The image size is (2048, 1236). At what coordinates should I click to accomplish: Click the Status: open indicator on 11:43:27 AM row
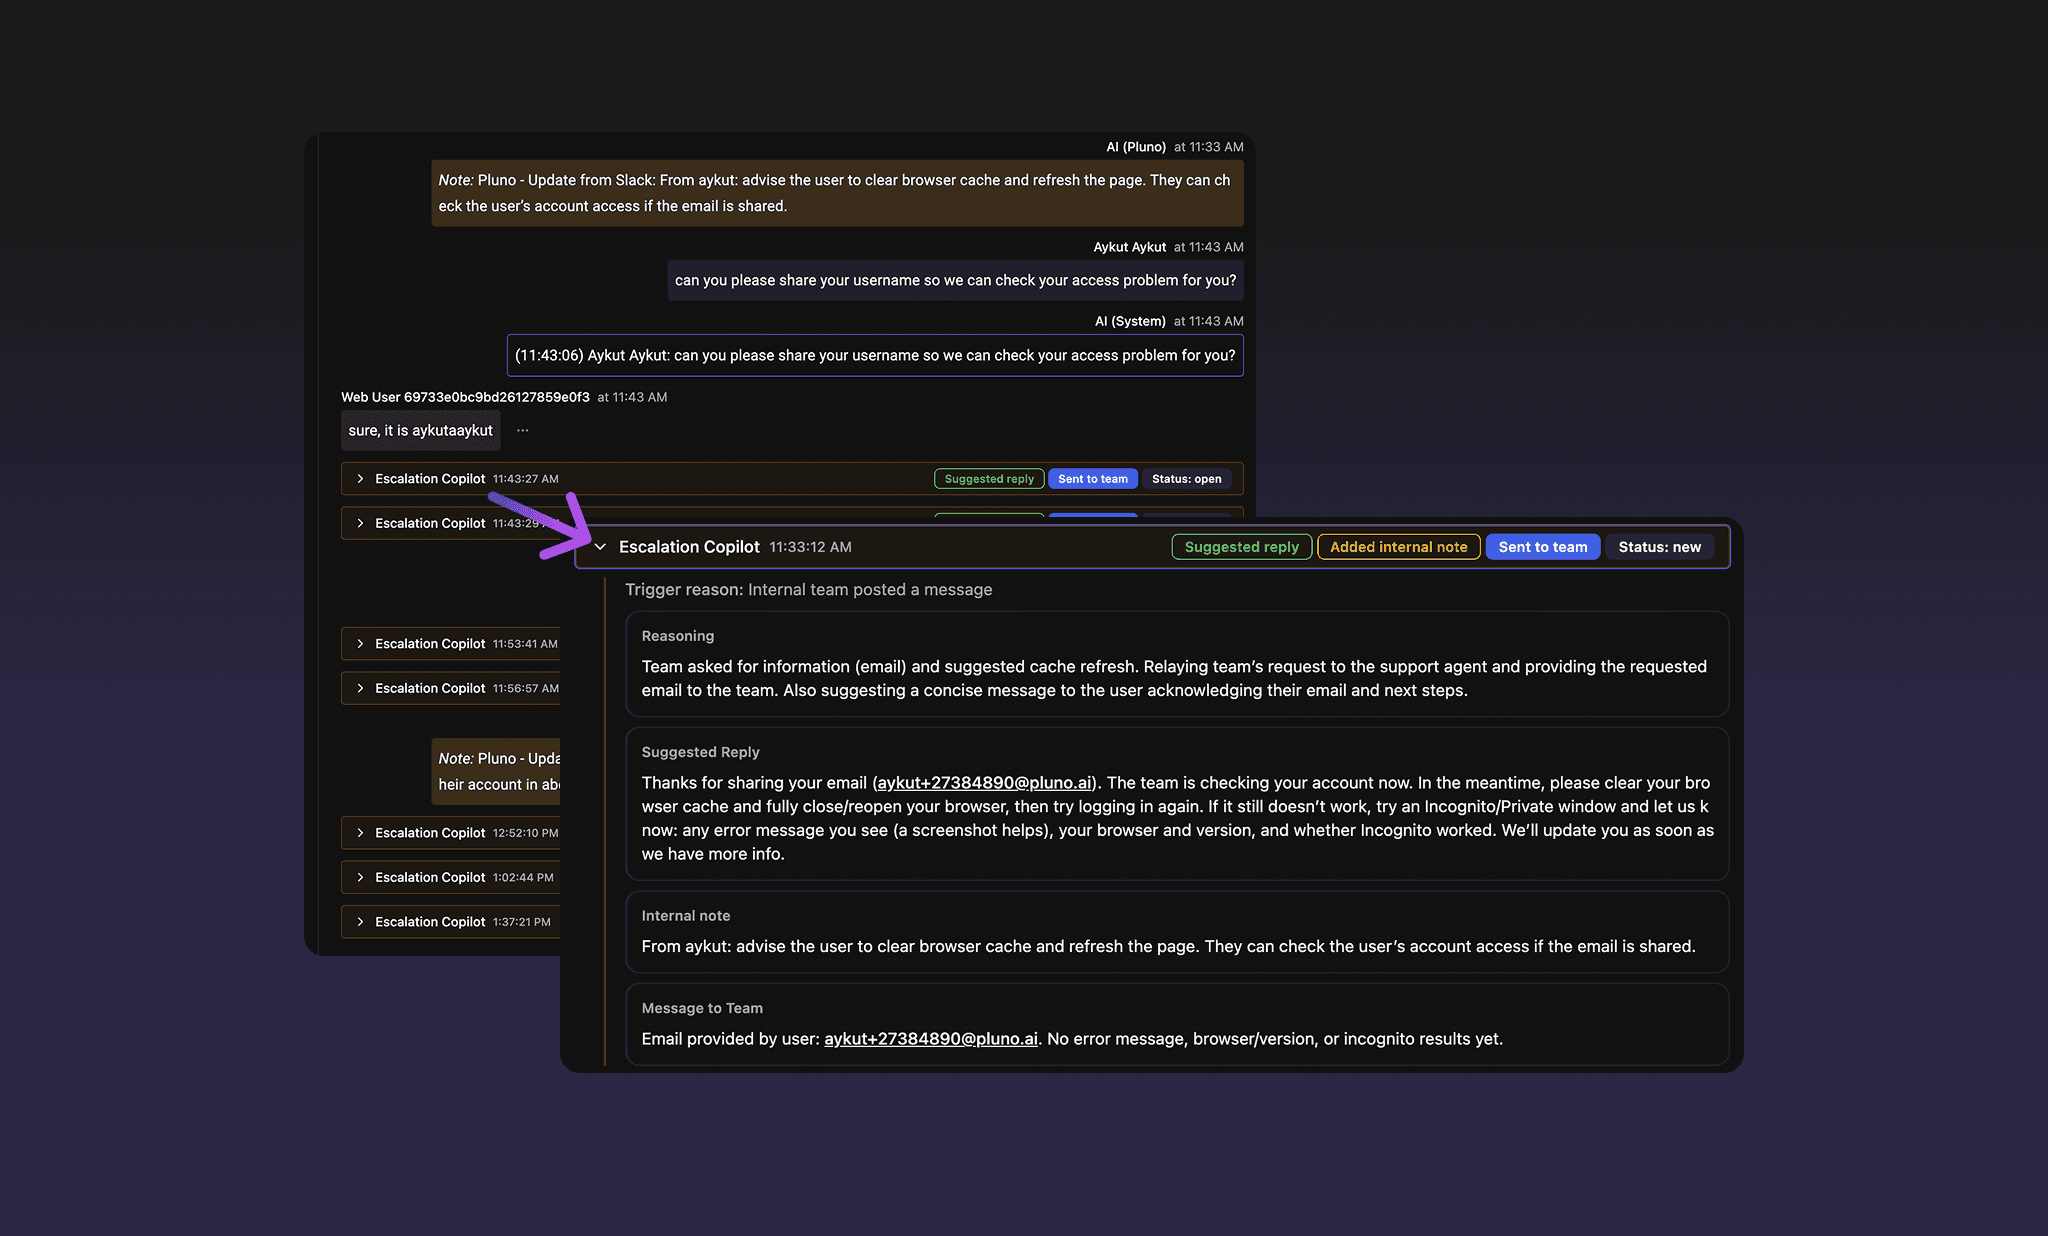coord(1188,478)
